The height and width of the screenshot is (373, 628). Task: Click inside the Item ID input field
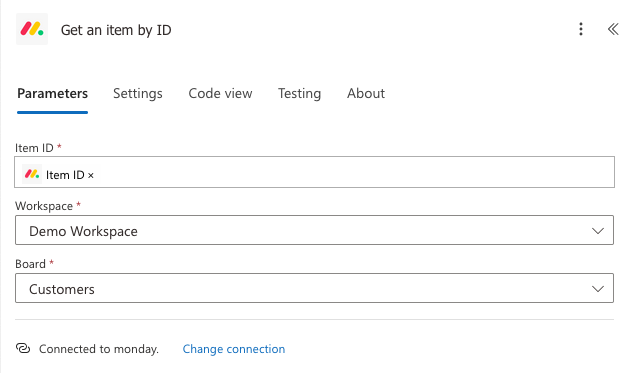pos(314,172)
